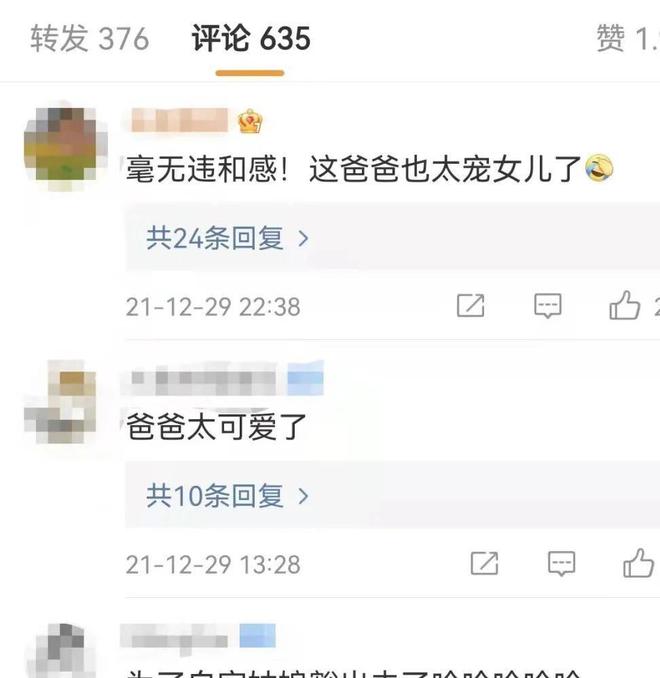Repost the 爸爸太可爱了 comment
The image size is (660, 678).
coord(484,563)
